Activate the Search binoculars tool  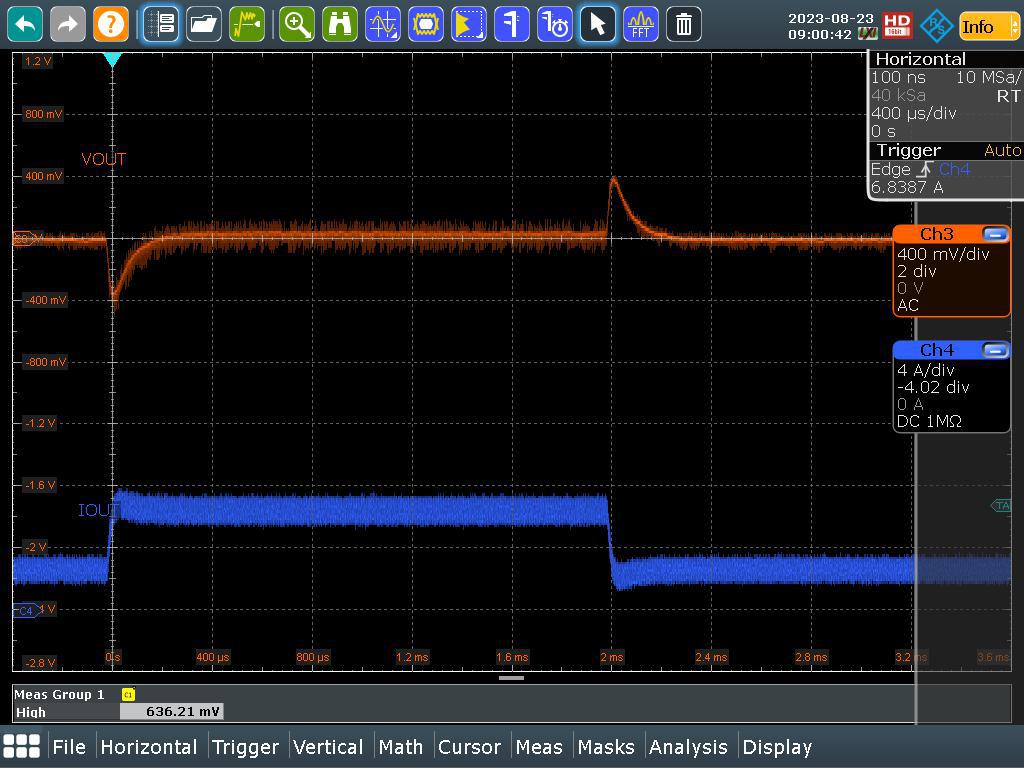pyautogui.click(x=339, y=24)
